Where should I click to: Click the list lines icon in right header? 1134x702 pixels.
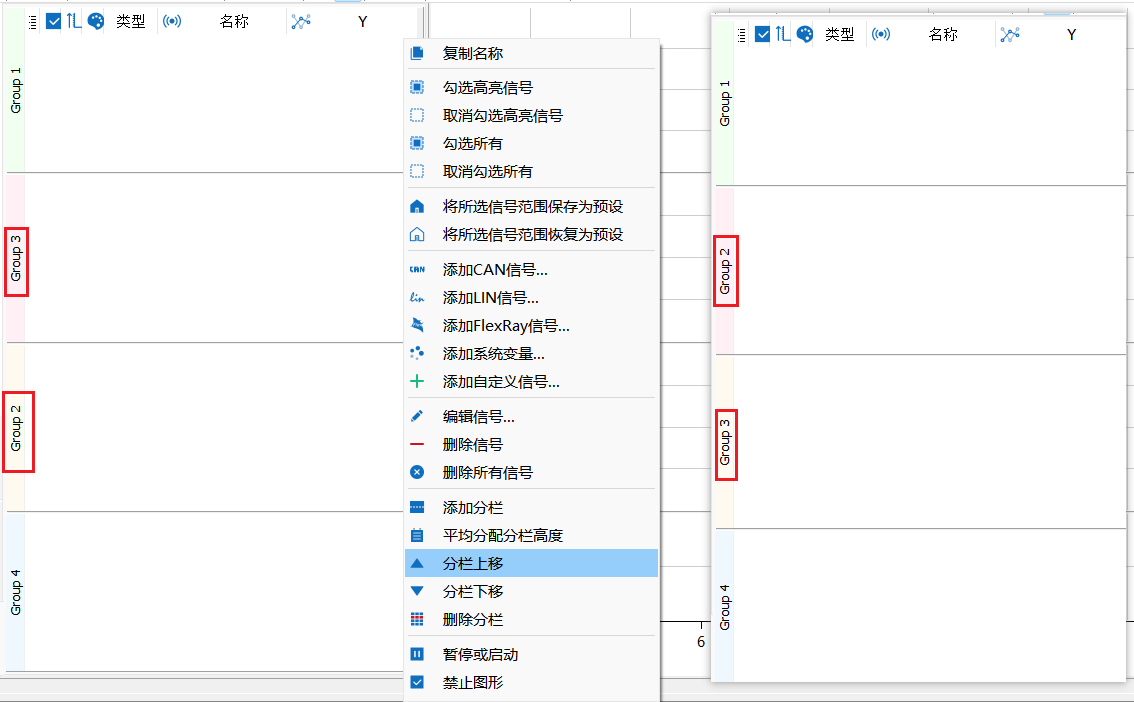(x=741, y=35)
